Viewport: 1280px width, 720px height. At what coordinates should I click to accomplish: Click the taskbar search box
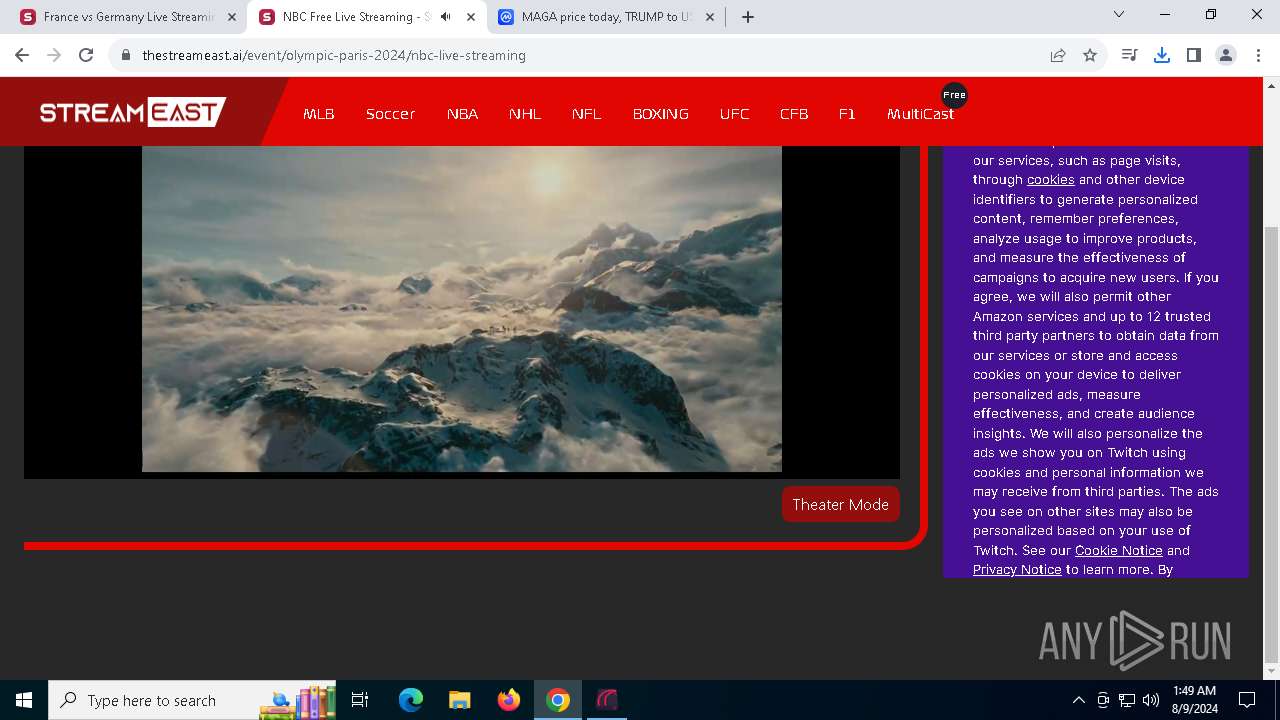194,700
